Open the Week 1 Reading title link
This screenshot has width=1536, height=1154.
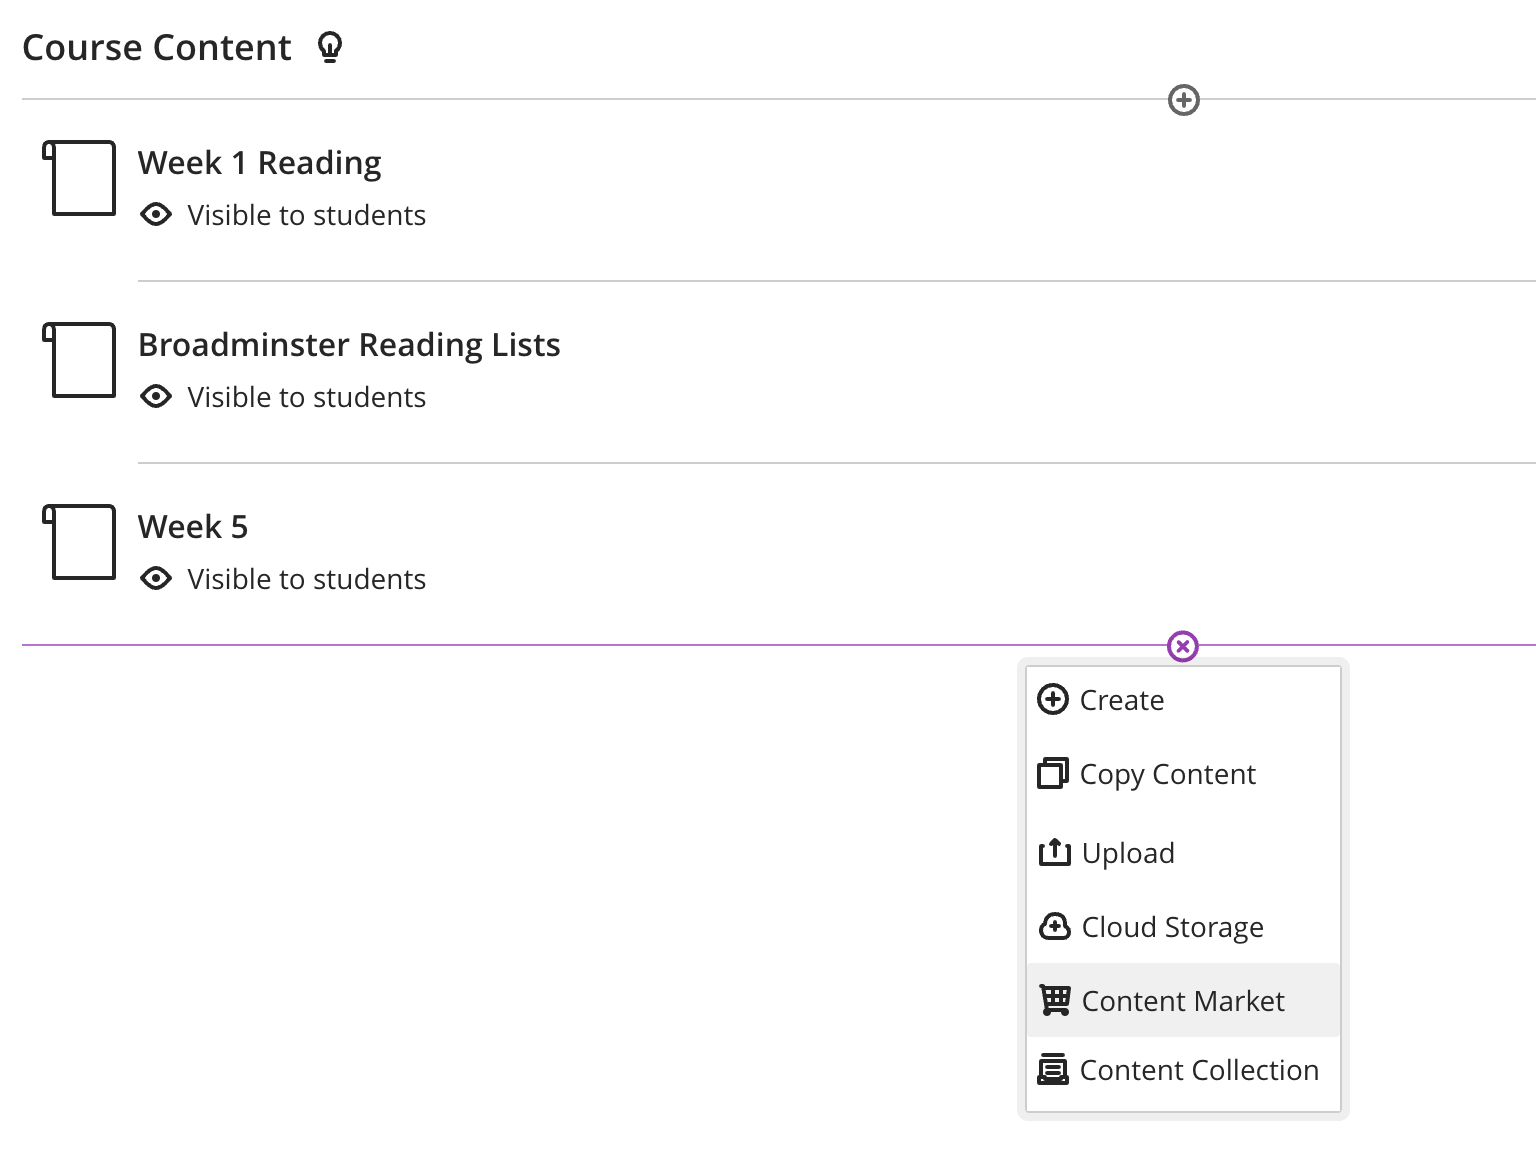click(x=260, y=163)
